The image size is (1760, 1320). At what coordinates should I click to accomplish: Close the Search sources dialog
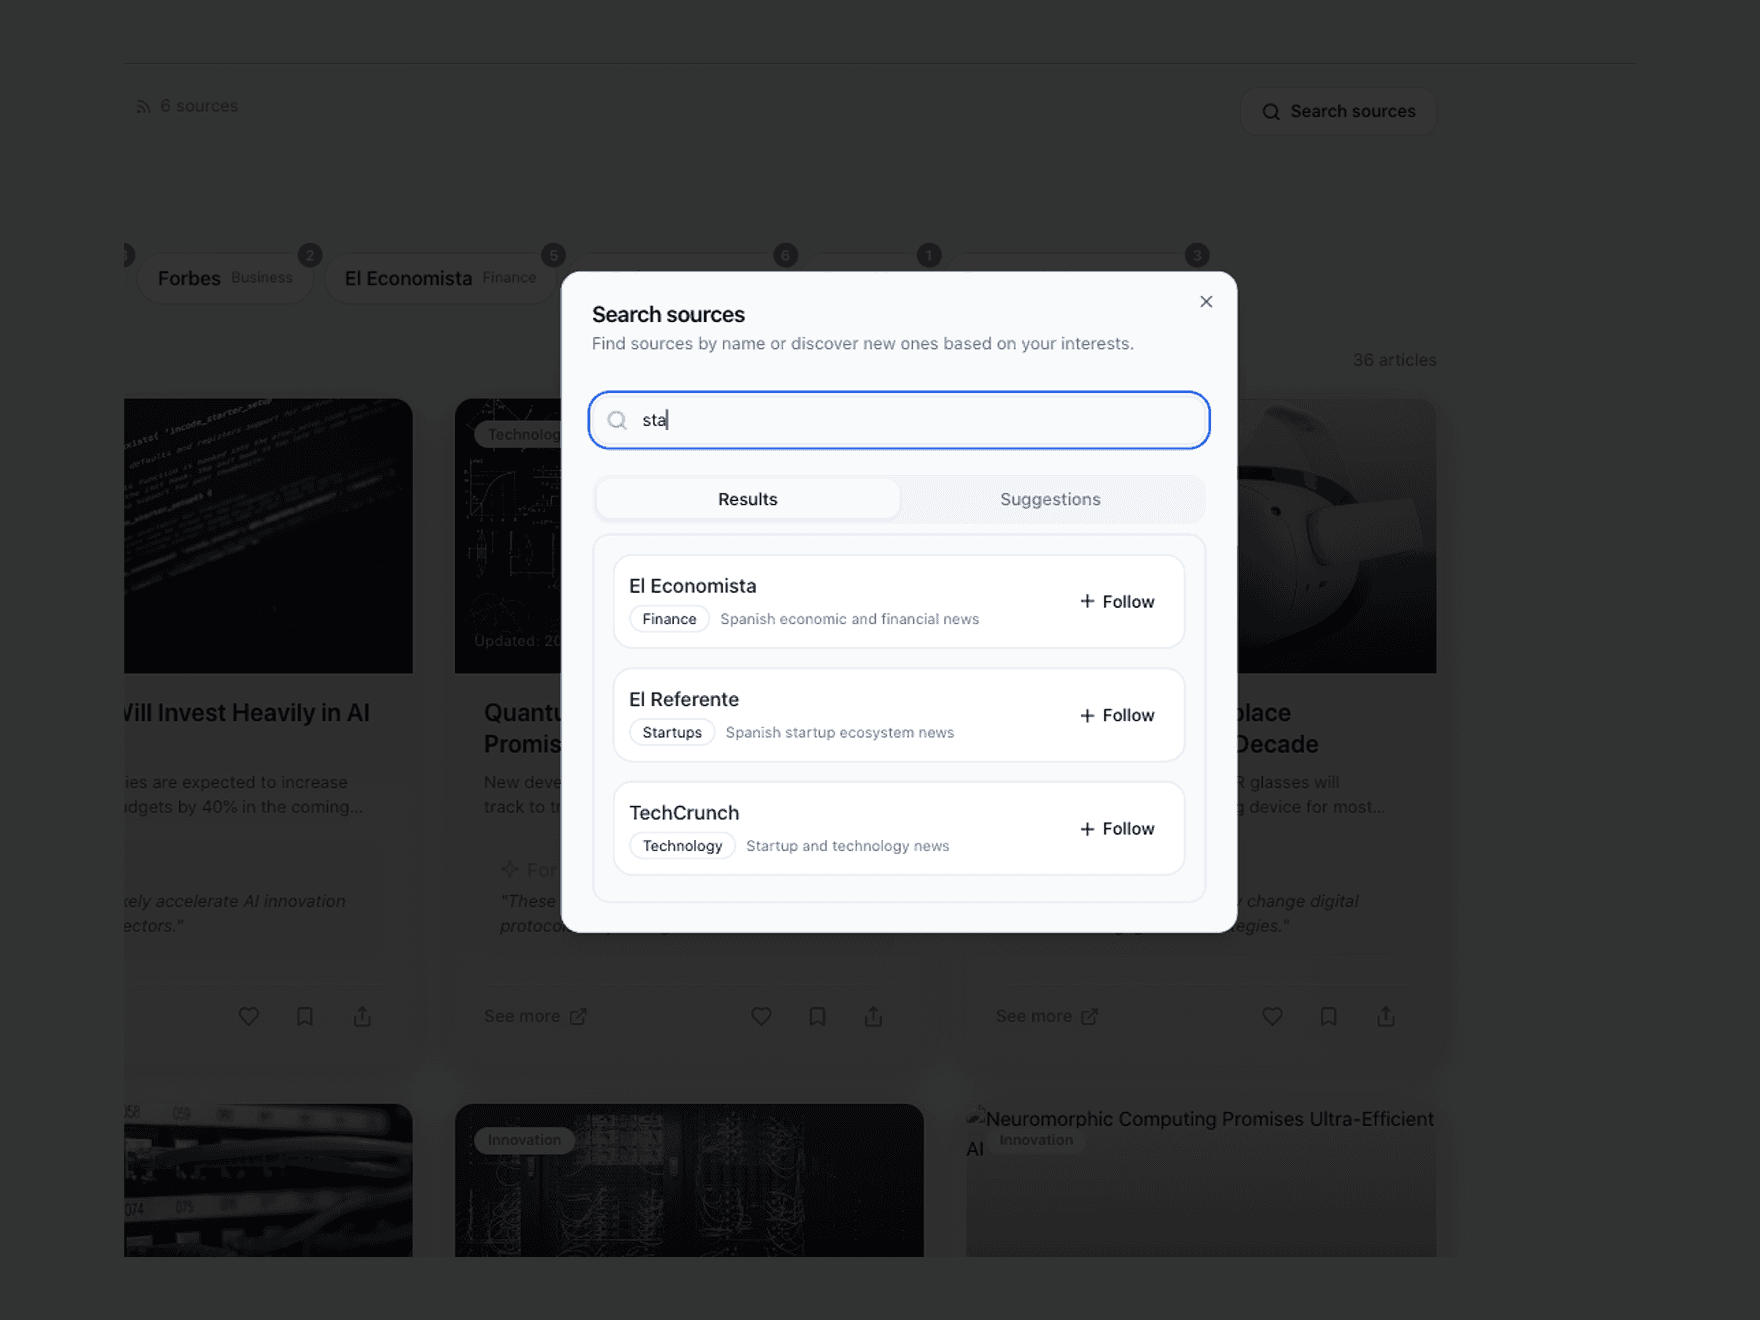(1206, 302)
